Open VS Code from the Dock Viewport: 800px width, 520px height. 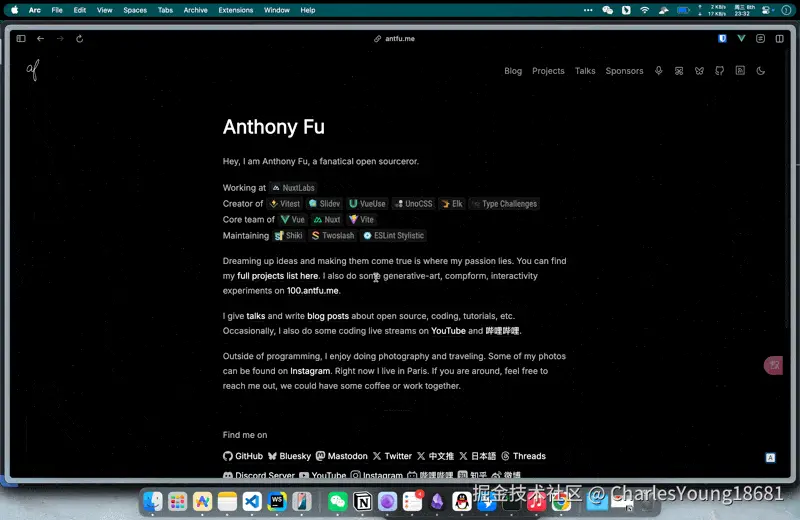(252, 502)
